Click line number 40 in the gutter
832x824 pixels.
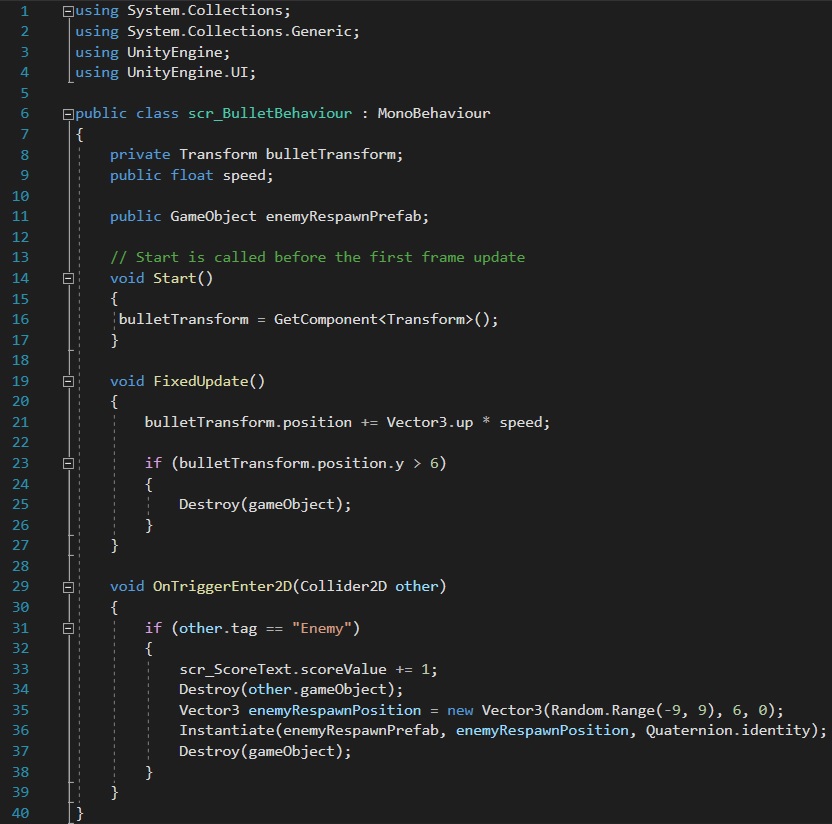20,812
